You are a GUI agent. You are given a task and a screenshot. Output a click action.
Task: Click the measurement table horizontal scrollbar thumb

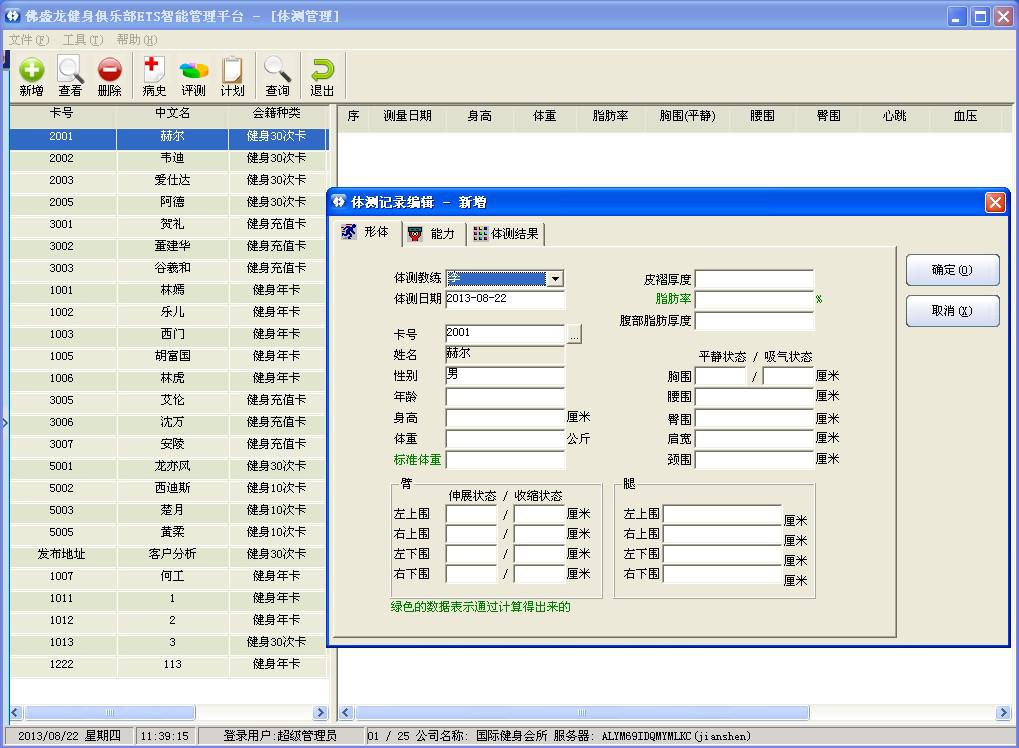(x=582, y=712)
